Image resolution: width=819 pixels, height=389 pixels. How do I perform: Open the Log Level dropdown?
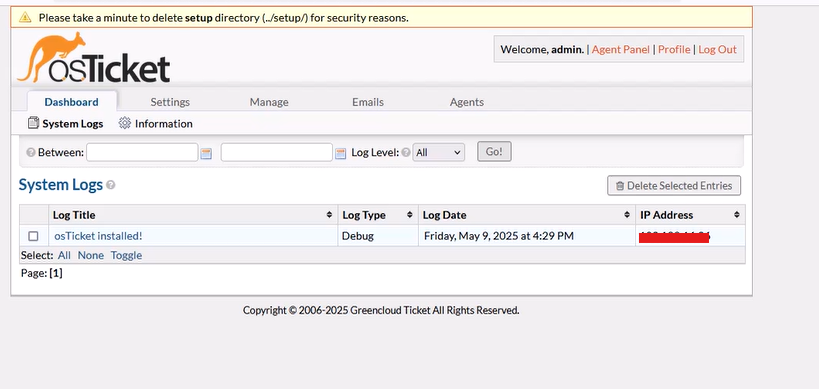point(438,152)
